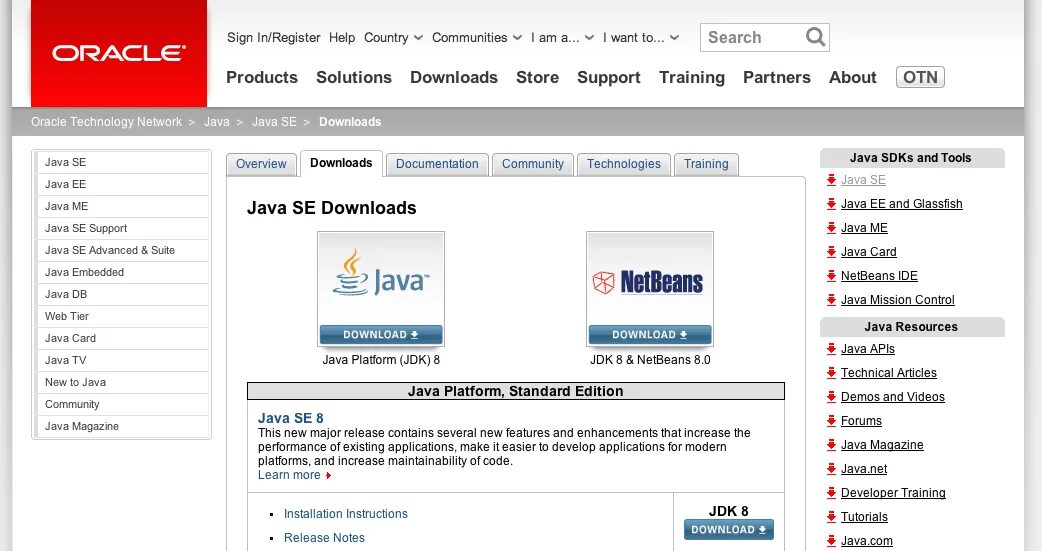Screen dimensions: 1042x551
Task: Expand the 'I am a...' dropdown
Action: tap(562, 38)
